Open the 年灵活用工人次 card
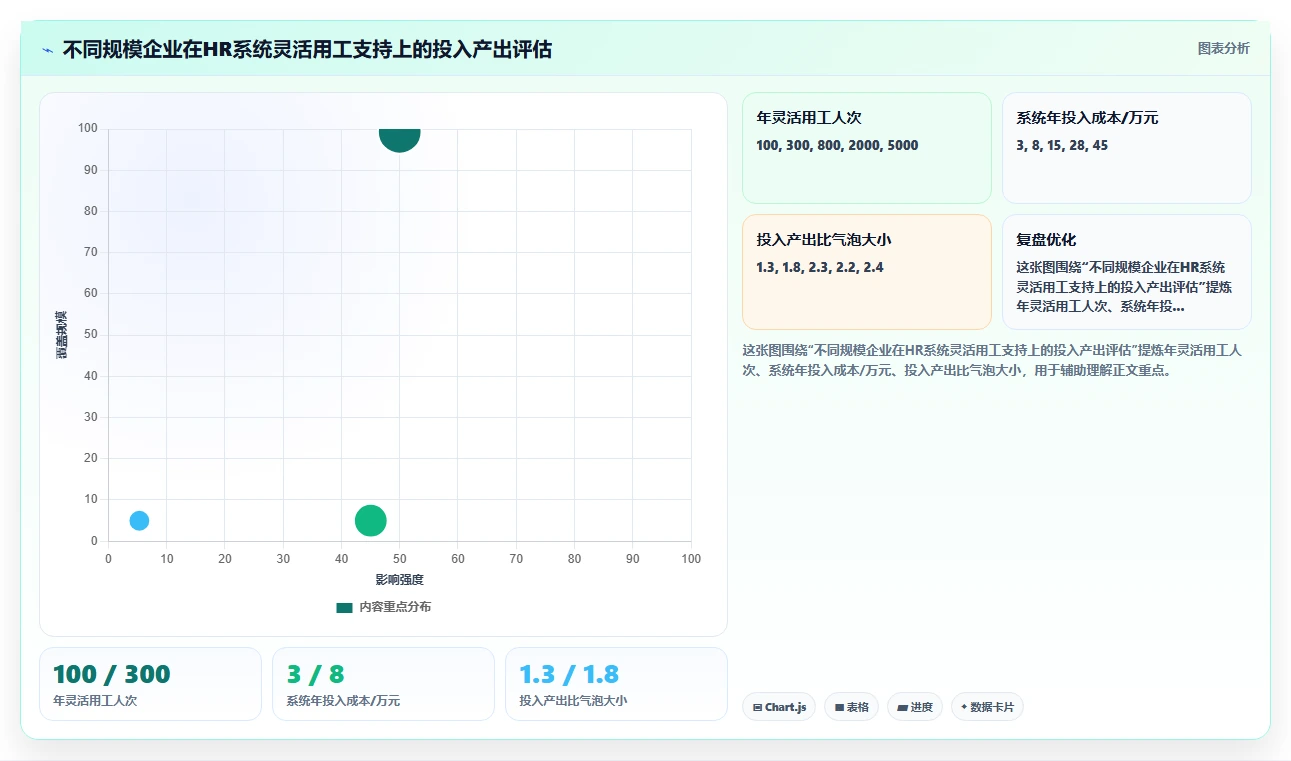1291x761 pixels. (x=866, y=148)
